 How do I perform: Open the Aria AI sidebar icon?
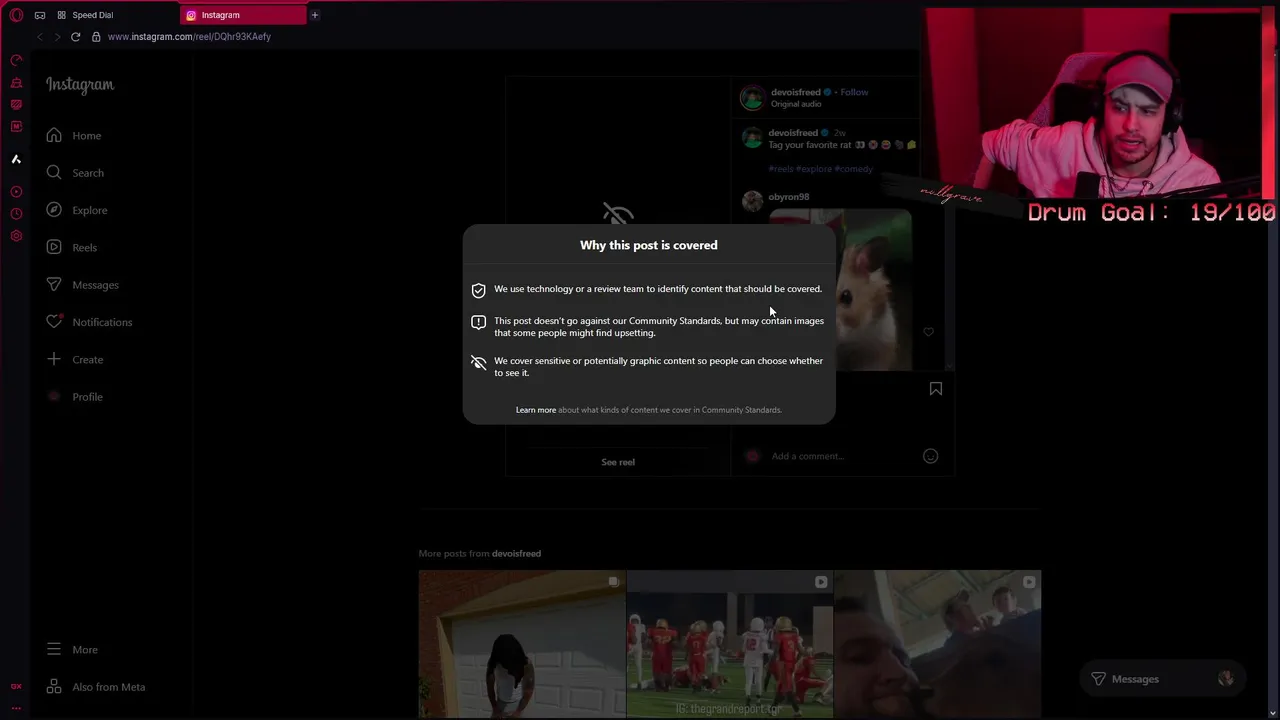coord(16,159)
